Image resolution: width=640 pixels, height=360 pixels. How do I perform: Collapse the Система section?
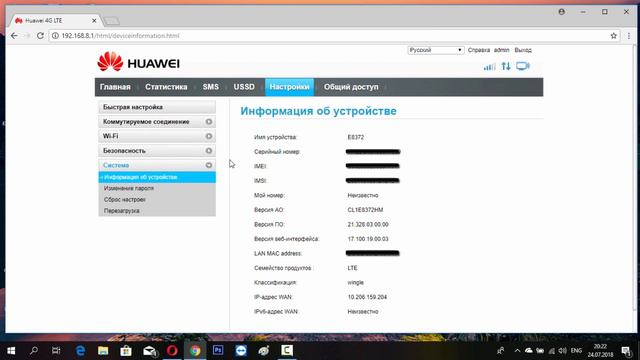[x=157, y=165]
